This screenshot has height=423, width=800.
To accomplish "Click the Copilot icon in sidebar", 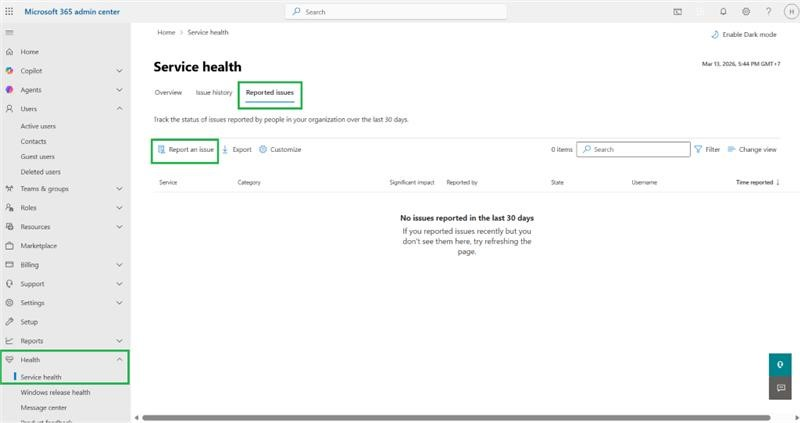I will pos(9,70).
